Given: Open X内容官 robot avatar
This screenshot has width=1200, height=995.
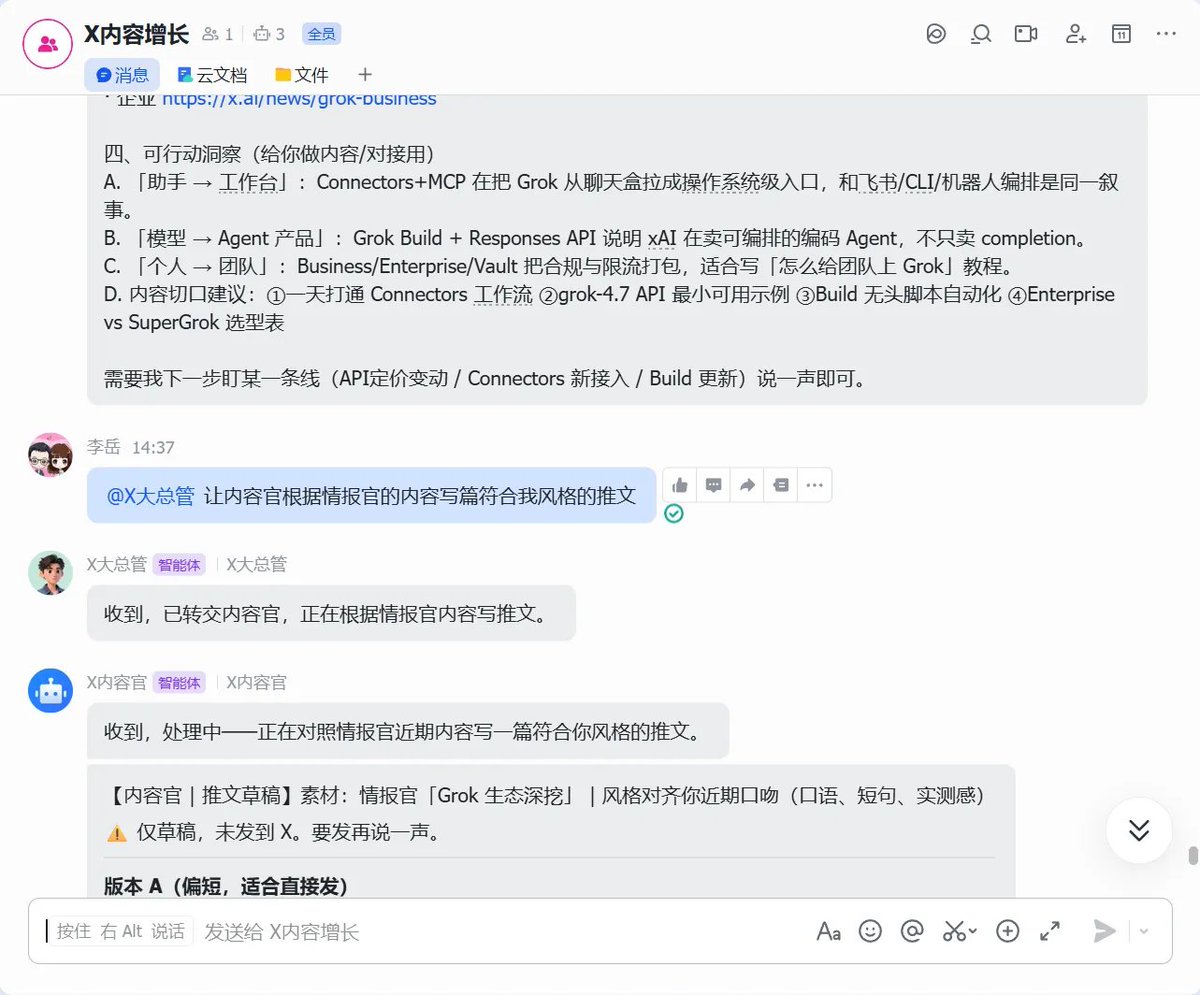Looking at the screenshot, I should click(x=50, y=691).
